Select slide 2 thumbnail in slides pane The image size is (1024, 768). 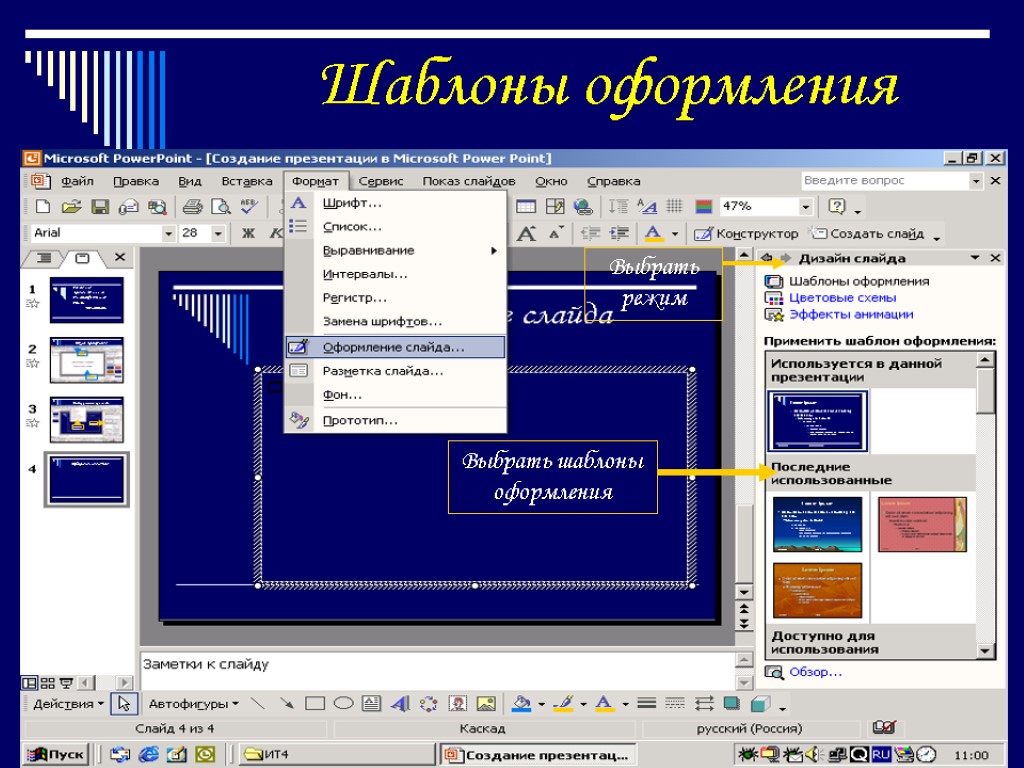tap(87, 360)
